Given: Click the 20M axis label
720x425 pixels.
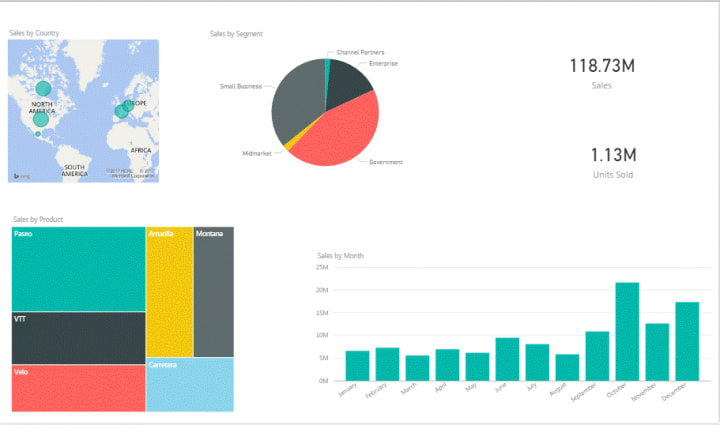Looking at the screenshot, I should [322, 290].
